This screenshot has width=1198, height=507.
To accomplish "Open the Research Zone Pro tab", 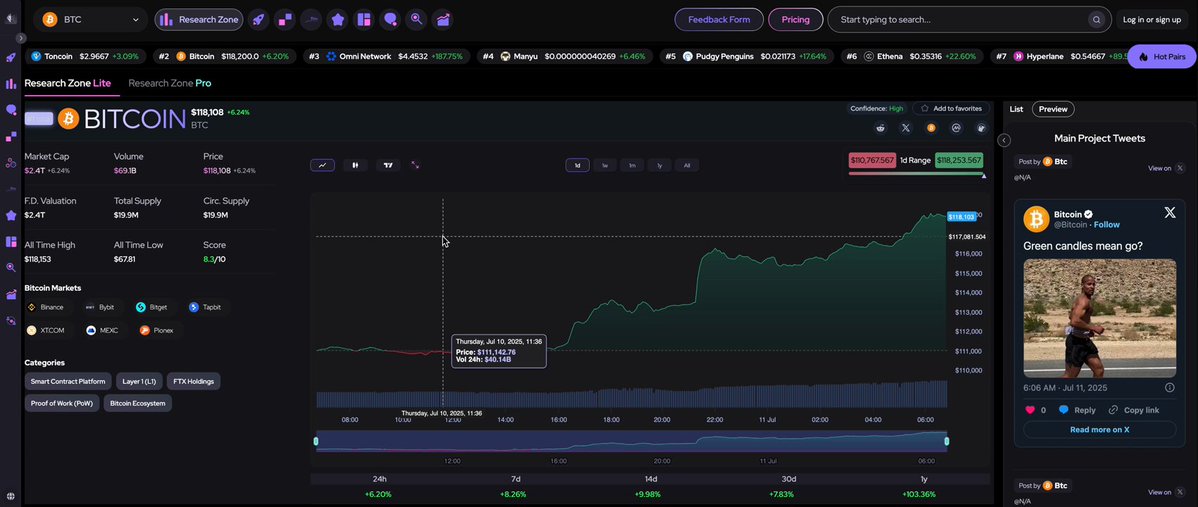I will (x=170, y=83).
